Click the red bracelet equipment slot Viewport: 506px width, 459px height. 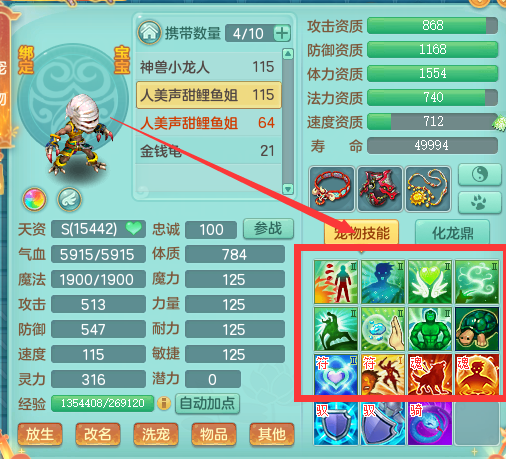click(332, 189)
